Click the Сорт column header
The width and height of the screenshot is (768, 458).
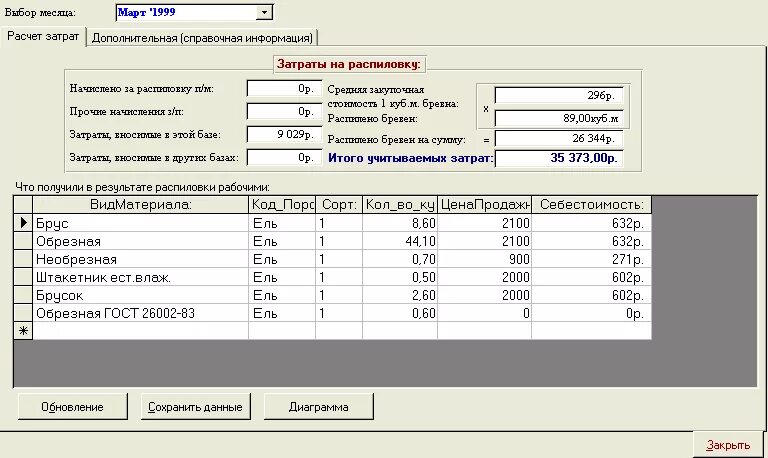click(339, 205)
